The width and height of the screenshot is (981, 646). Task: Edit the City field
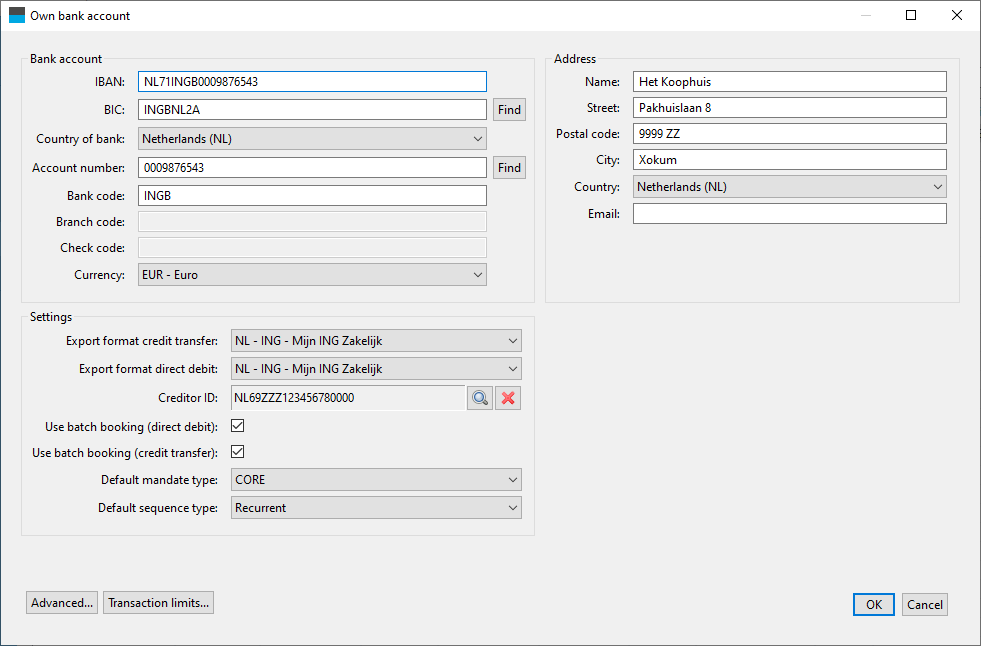[790, 159]
